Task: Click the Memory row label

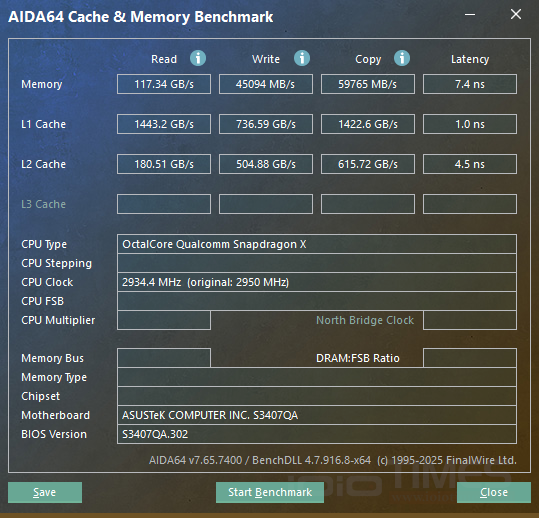Action: pyautogui.click(x=42, y=84)
